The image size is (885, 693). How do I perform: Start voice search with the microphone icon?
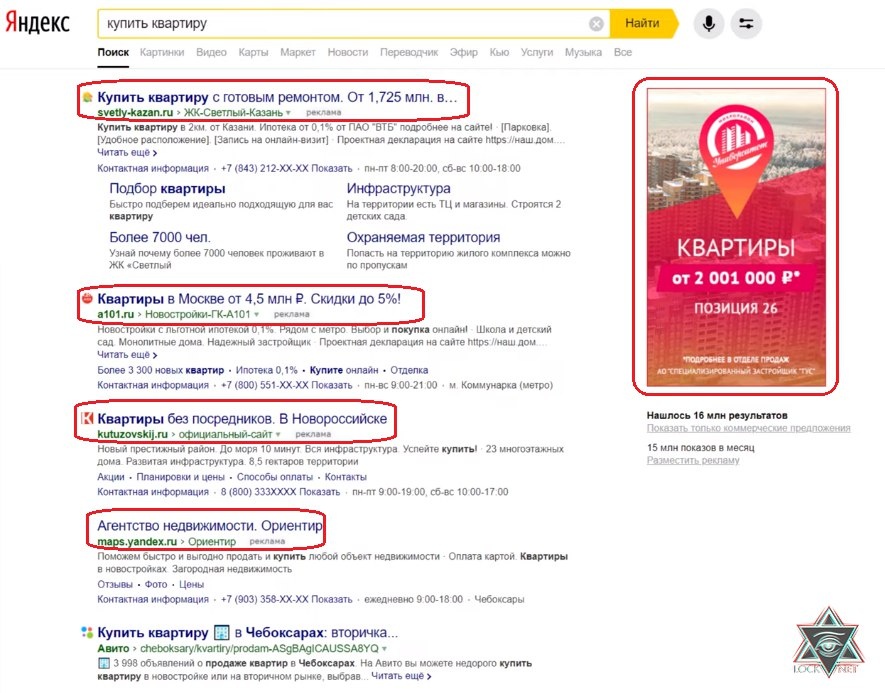[709, 24]
